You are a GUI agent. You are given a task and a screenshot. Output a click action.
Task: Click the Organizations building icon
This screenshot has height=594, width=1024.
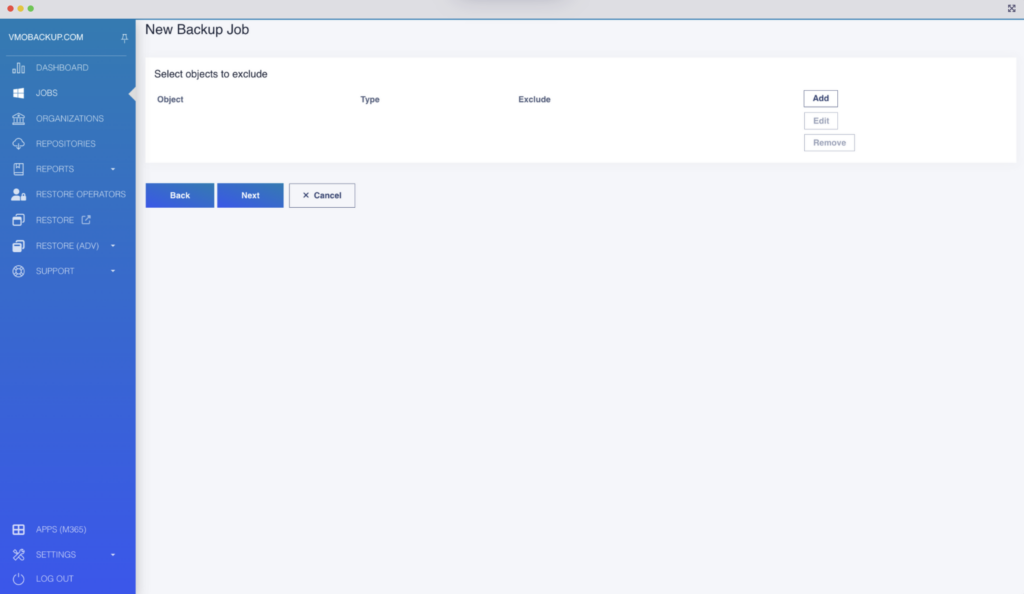pyautogui.click(x=18, y=119)
